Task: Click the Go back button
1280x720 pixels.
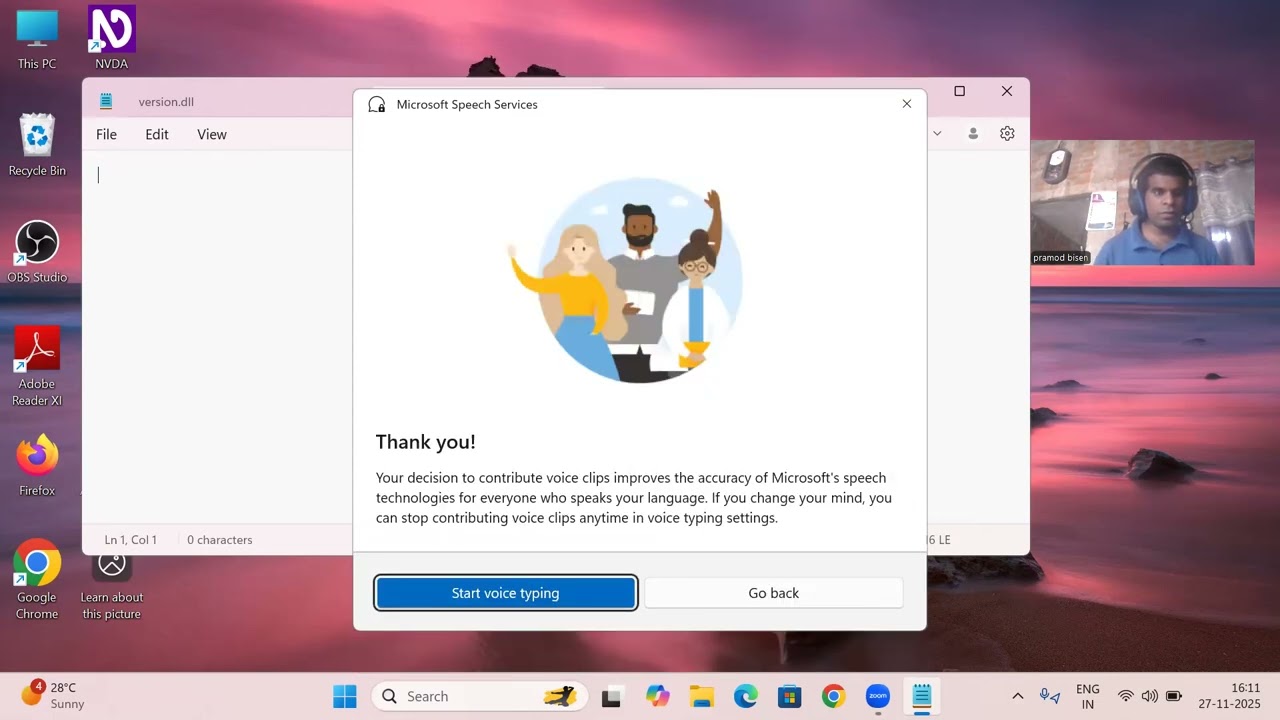Action: pos(774,593)
